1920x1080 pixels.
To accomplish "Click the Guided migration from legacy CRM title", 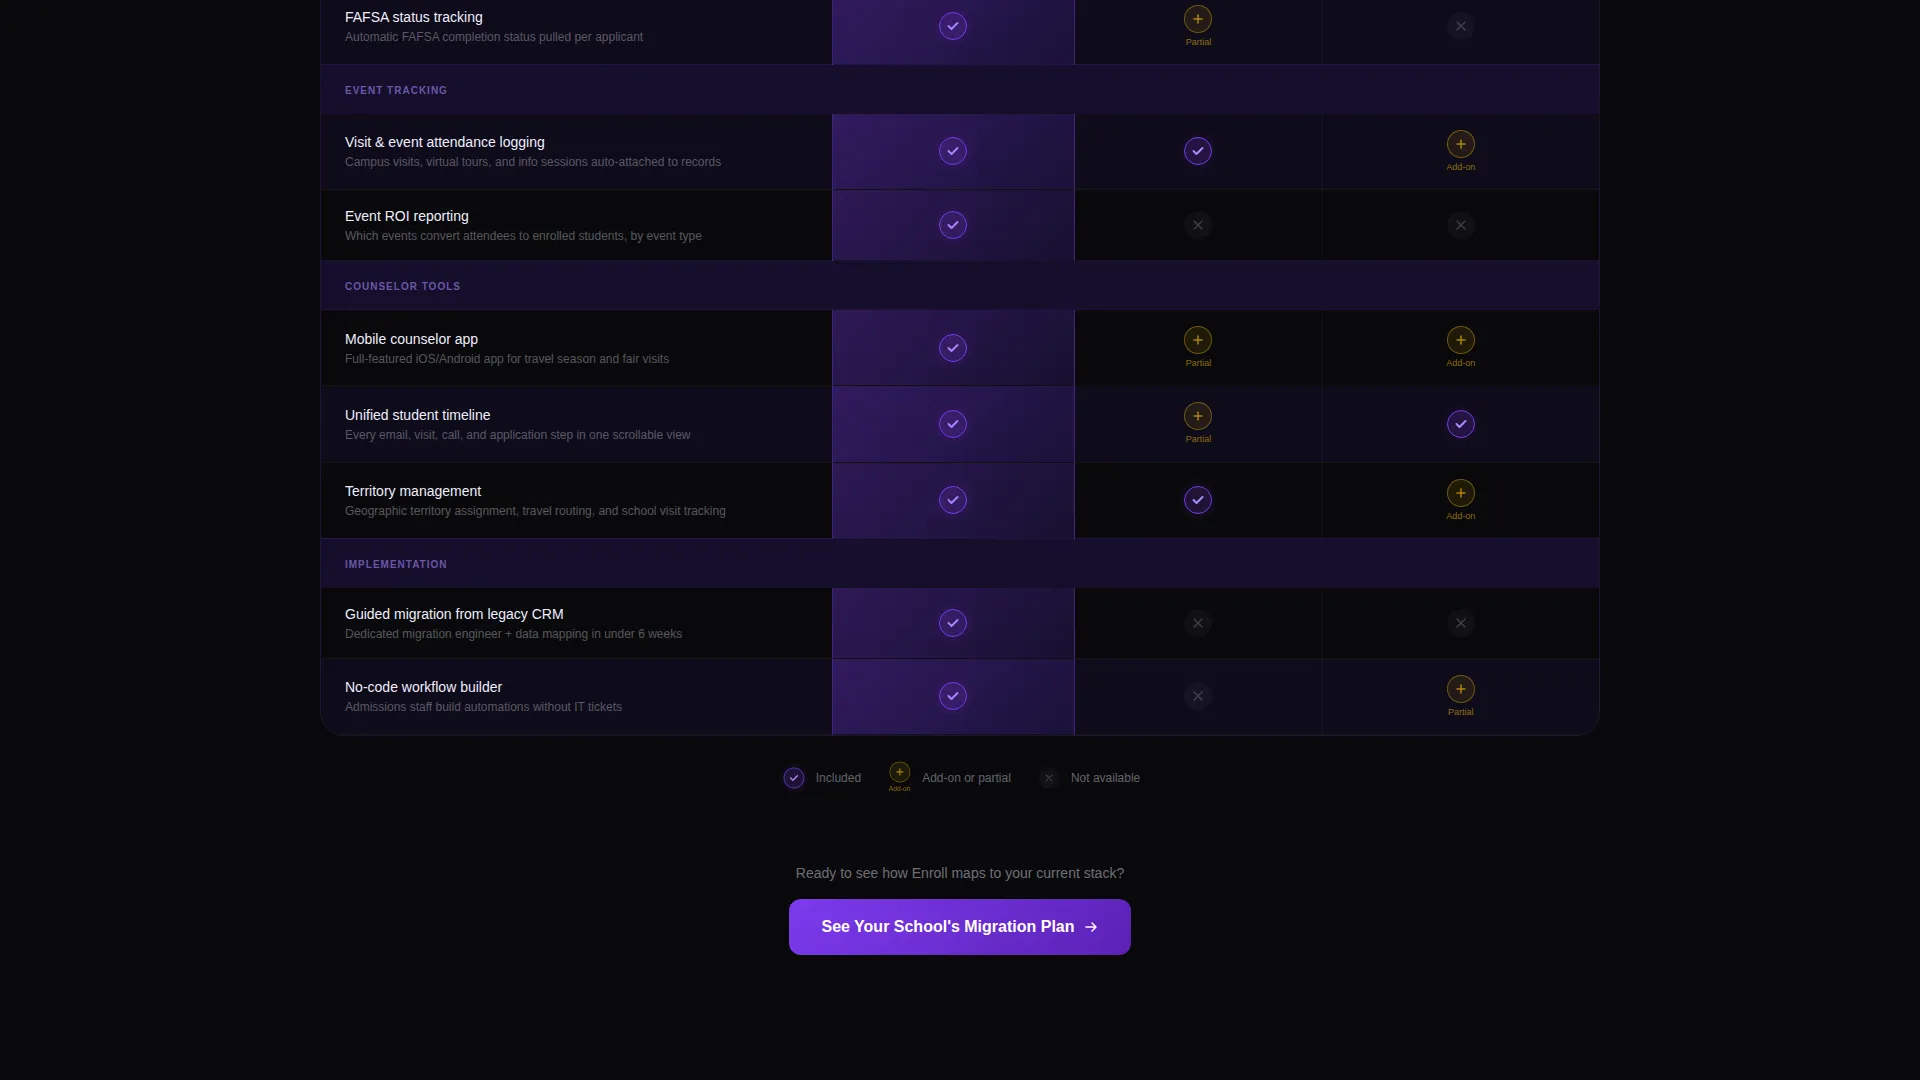I will [454, 614].
